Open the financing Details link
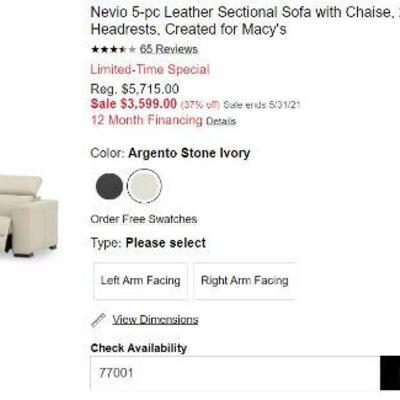The width and height of the screenshot is (400, 400). click(x=221, y=121)
